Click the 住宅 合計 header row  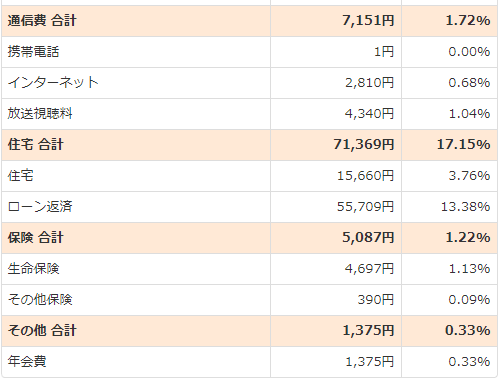pos(249,145)
